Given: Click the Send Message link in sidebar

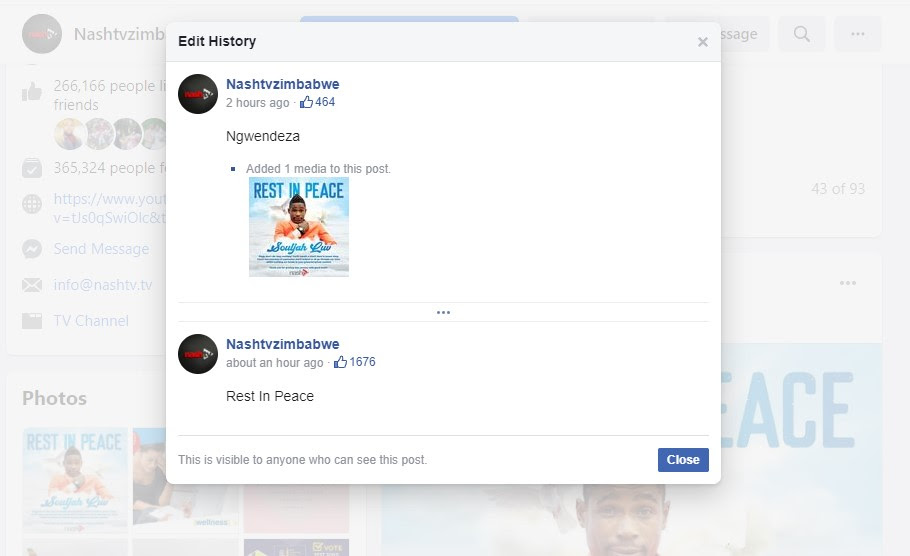Looking at the screenshot, I should point(101,249).
